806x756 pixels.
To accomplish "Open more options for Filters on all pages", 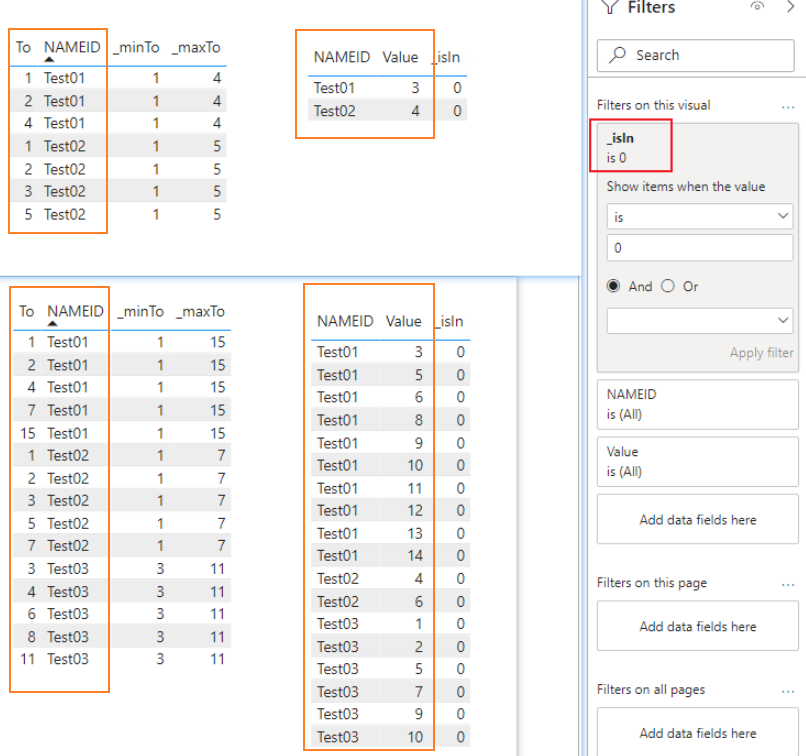I will pyautogui.click(x=788, y=691).
